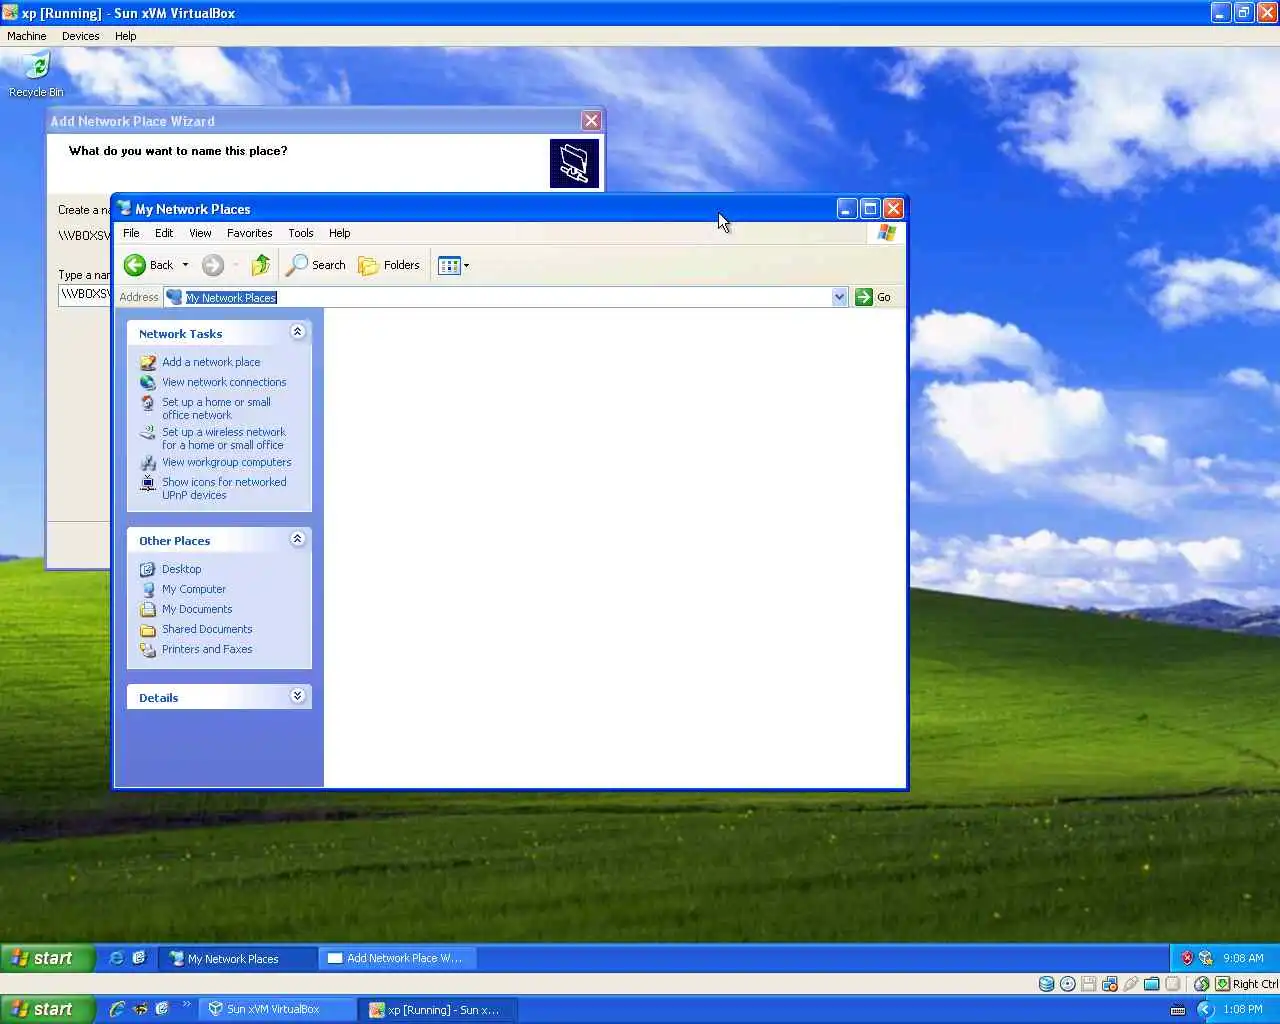Open Desktop from Other Places
The width and height of the screenshot is (1280, 1024).
pyautogui.click(x=181, y=569)
